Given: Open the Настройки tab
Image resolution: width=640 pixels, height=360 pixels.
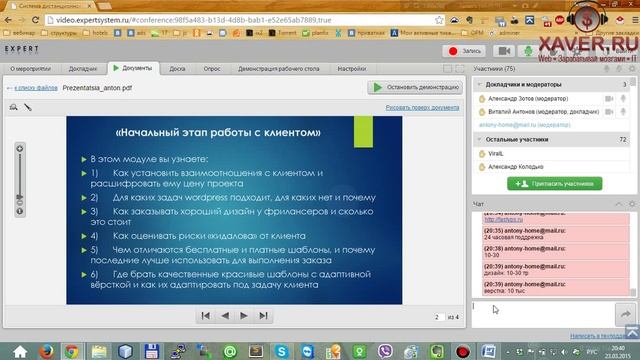Looking at the screenshot, I should point(351,69).
